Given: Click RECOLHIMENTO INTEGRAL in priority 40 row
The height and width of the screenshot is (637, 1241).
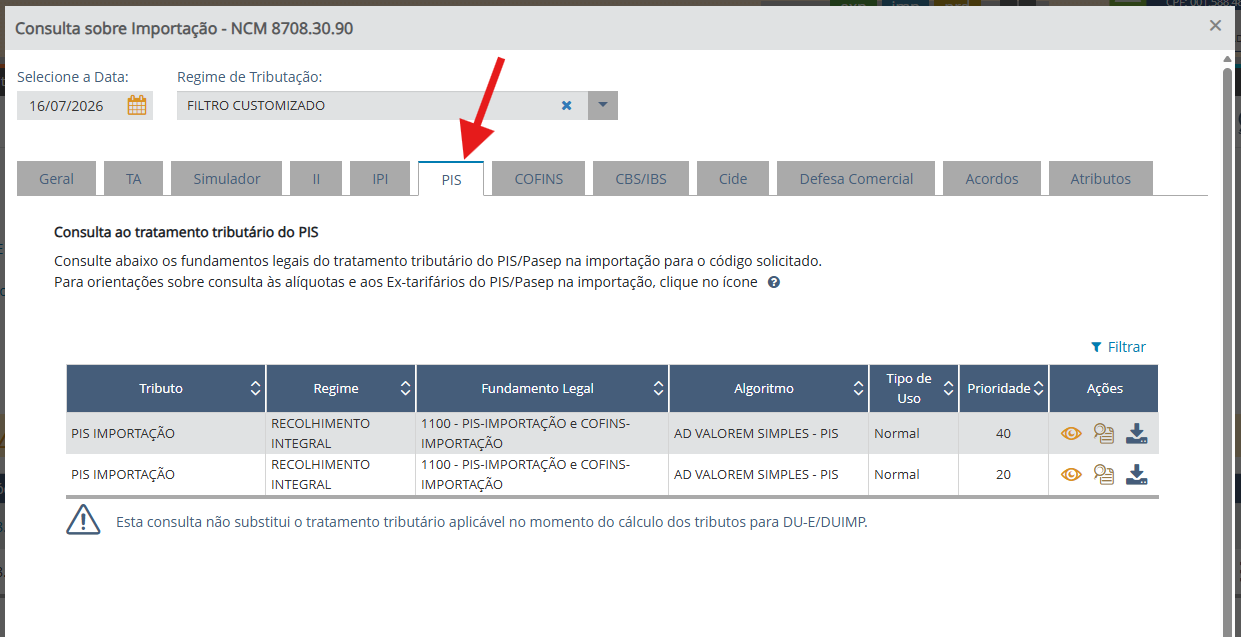Looking at the screenshot, I should (320, 433).
